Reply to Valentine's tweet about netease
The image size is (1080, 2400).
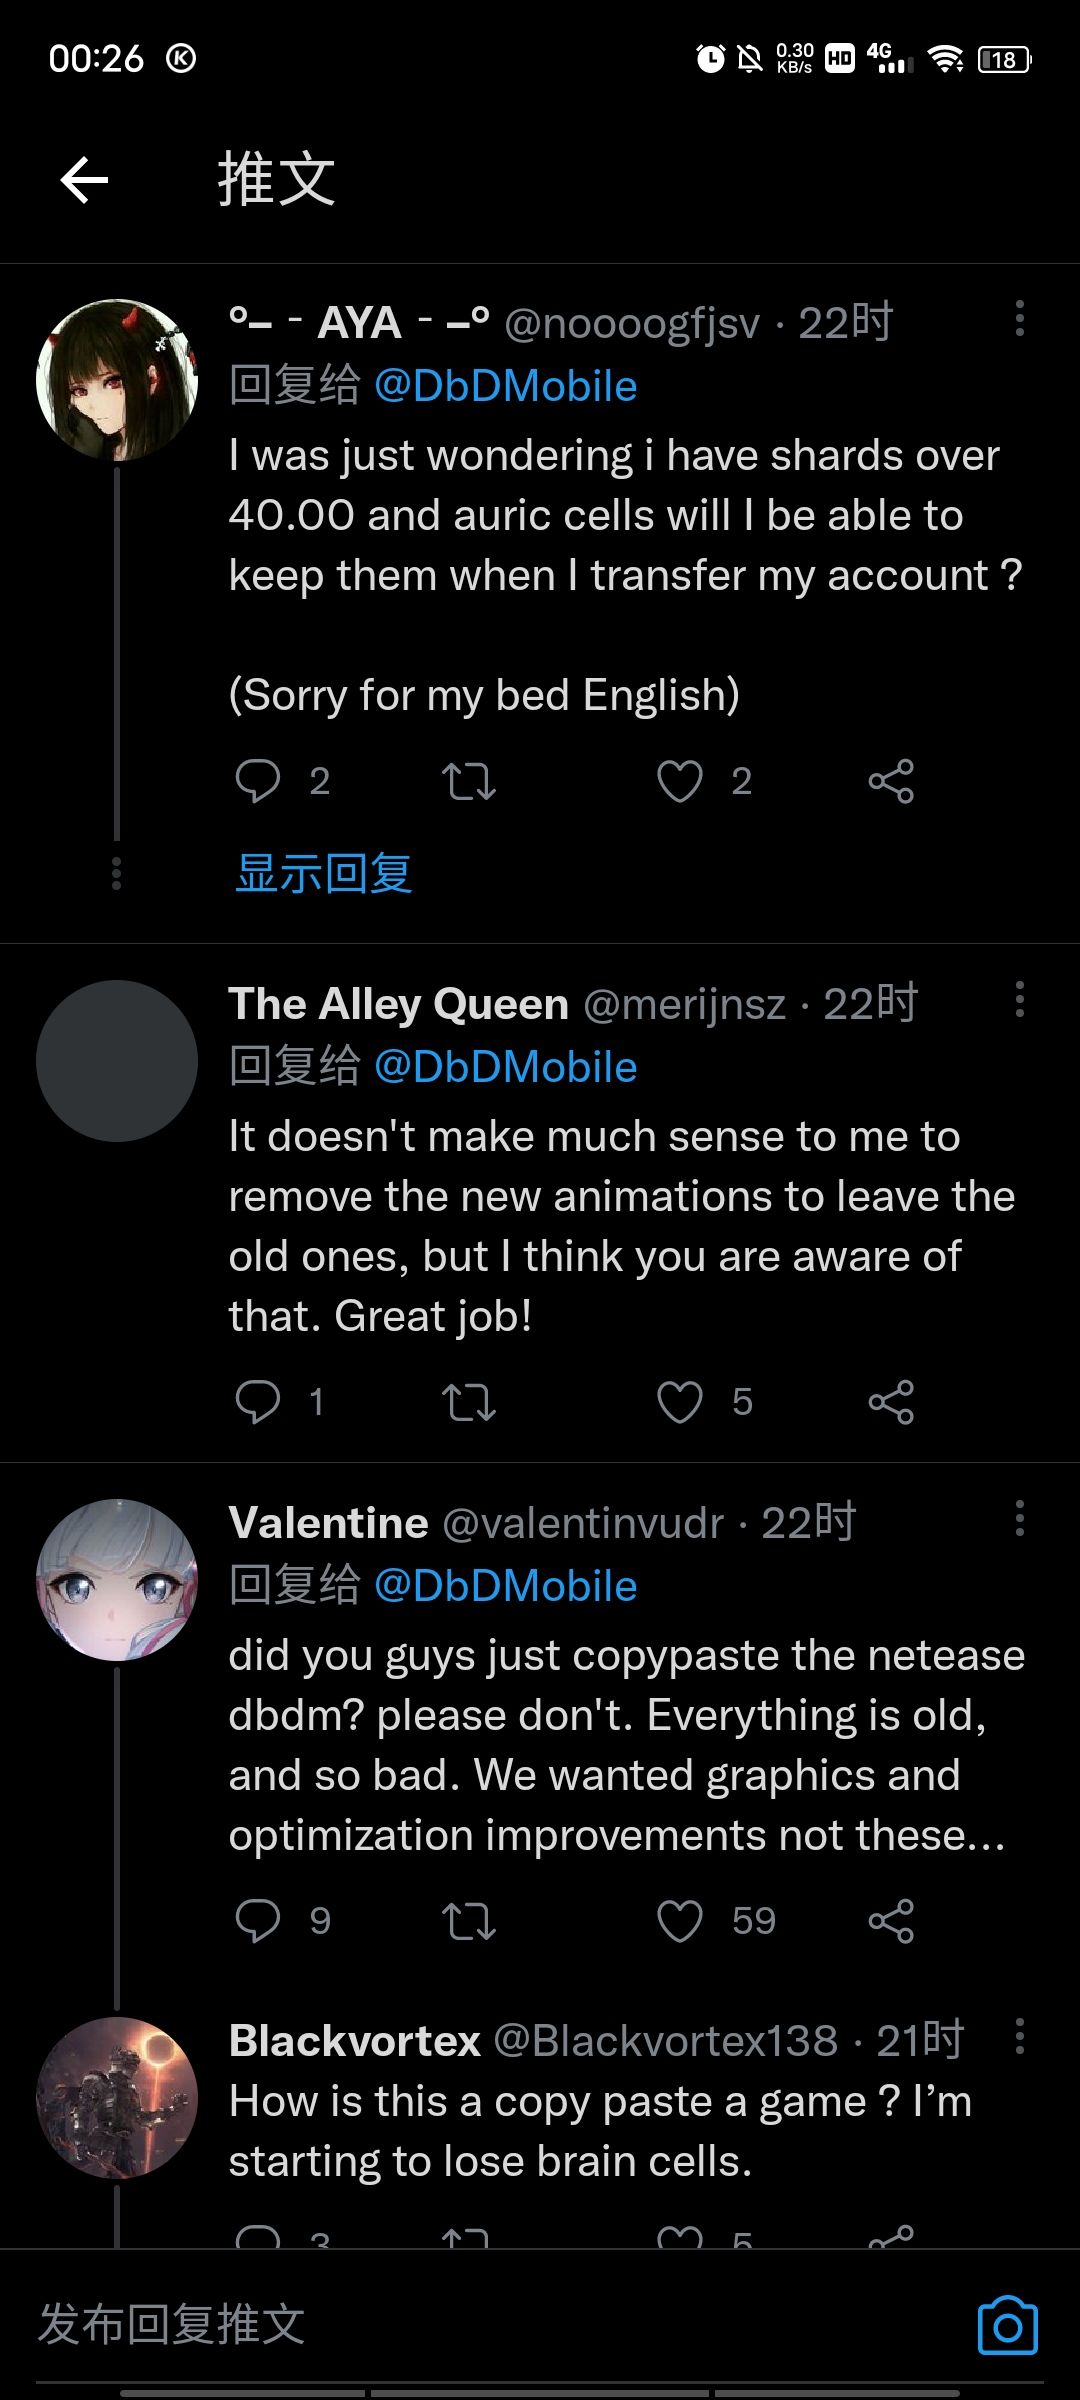click(258, 1920)
